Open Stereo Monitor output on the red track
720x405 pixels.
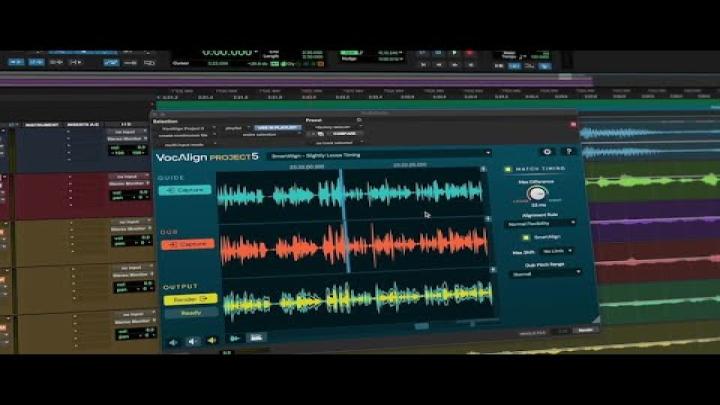[x=129, y=184]
